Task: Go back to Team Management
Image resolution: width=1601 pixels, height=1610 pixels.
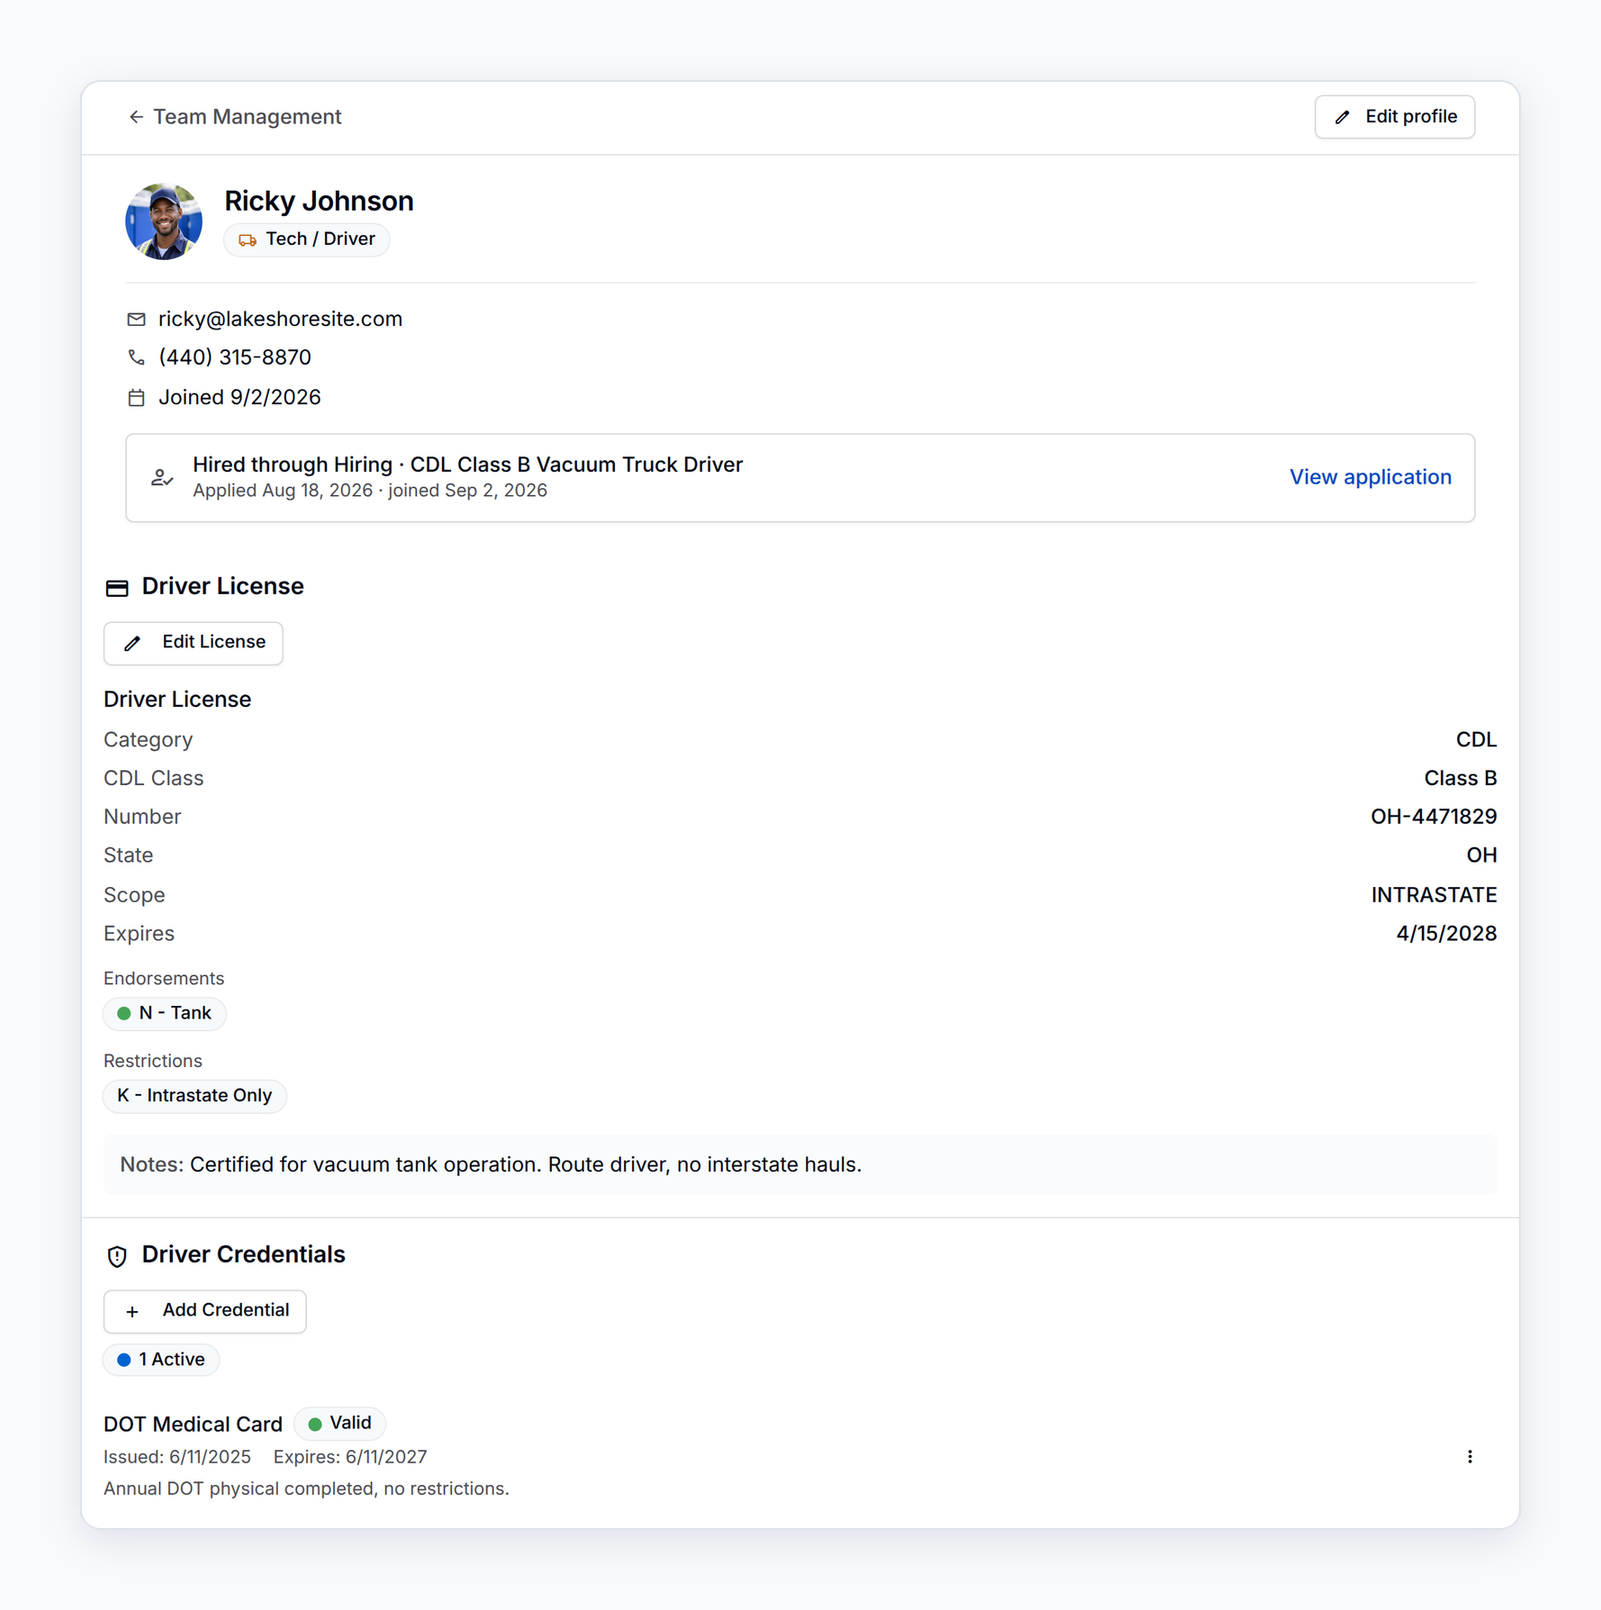Action: point(235,117)
